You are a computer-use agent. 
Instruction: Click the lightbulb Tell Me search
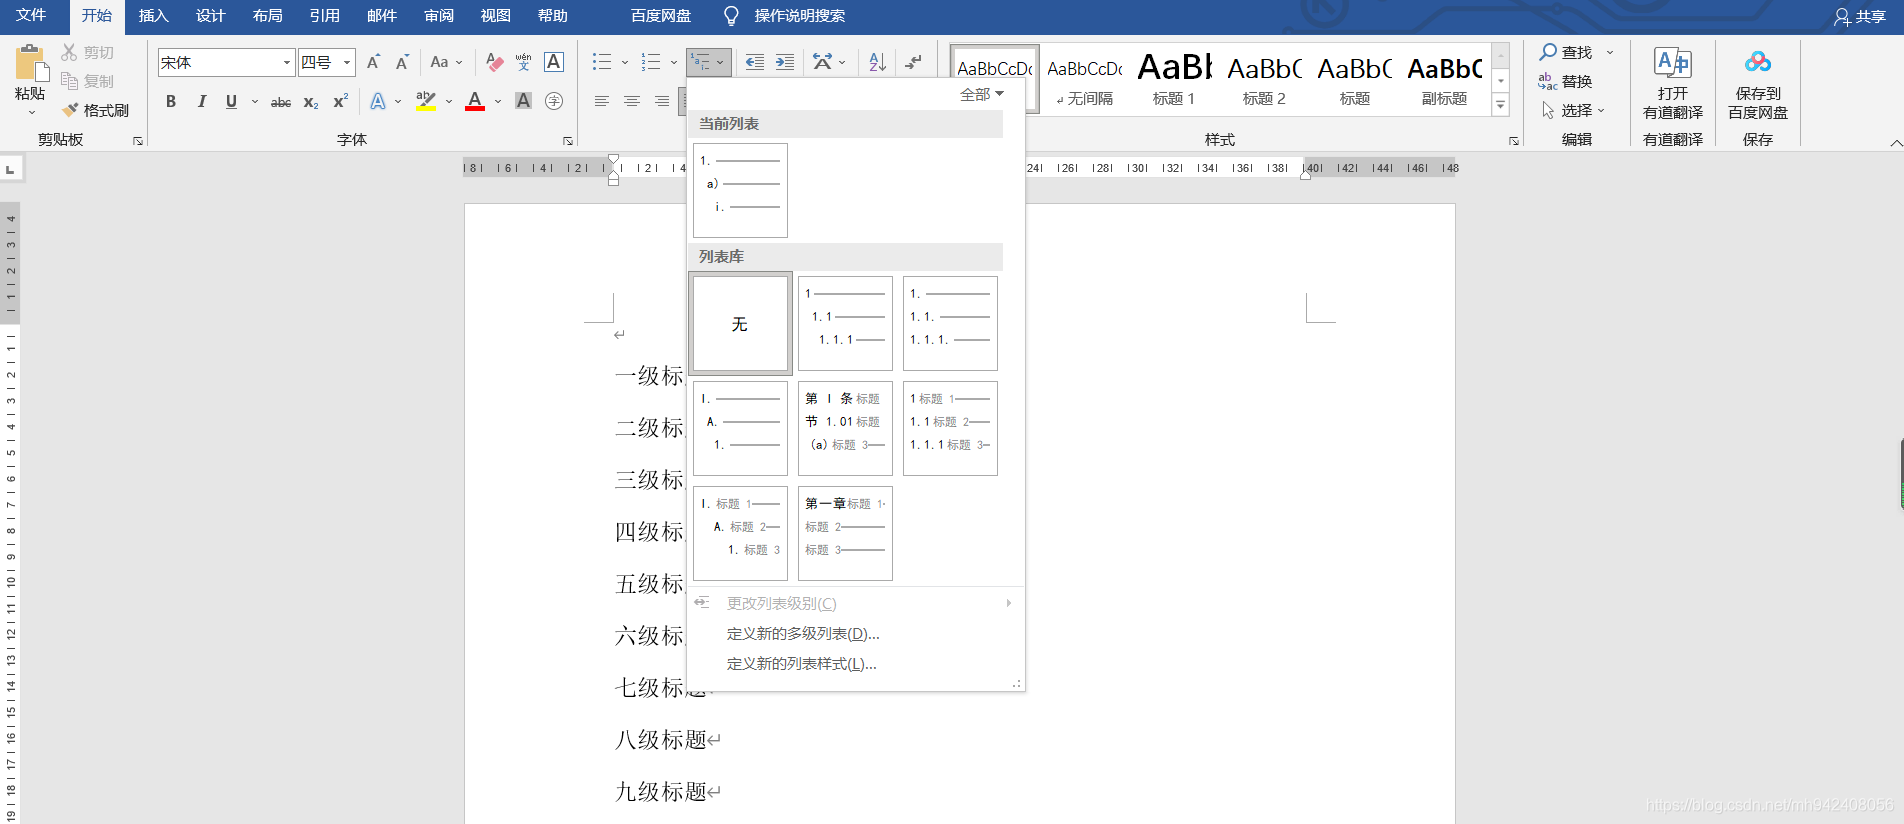(x=731, y=16)
